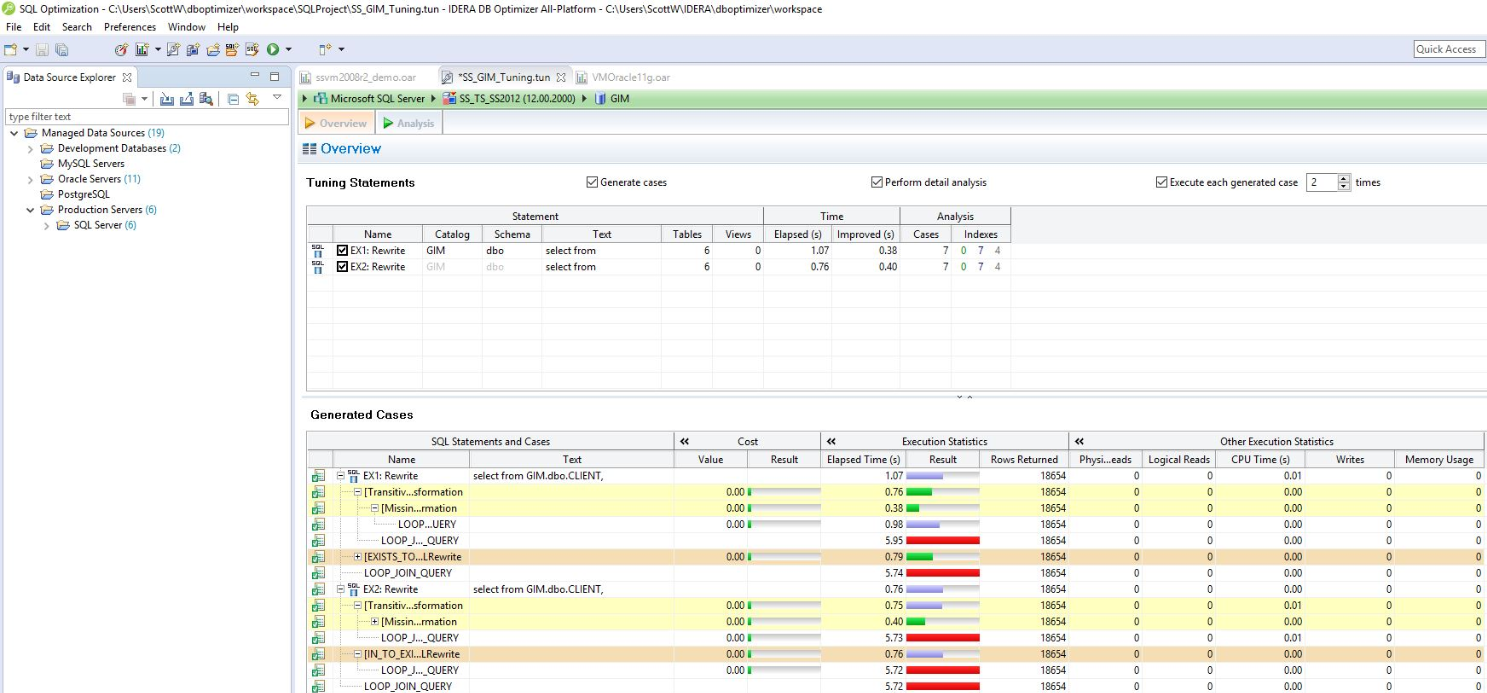Click the red bar for LOOP_JOIN_QUERY 5.95
Viewport: 1487px width, 693px height.
pyautogui.click(x=942, y=541)
